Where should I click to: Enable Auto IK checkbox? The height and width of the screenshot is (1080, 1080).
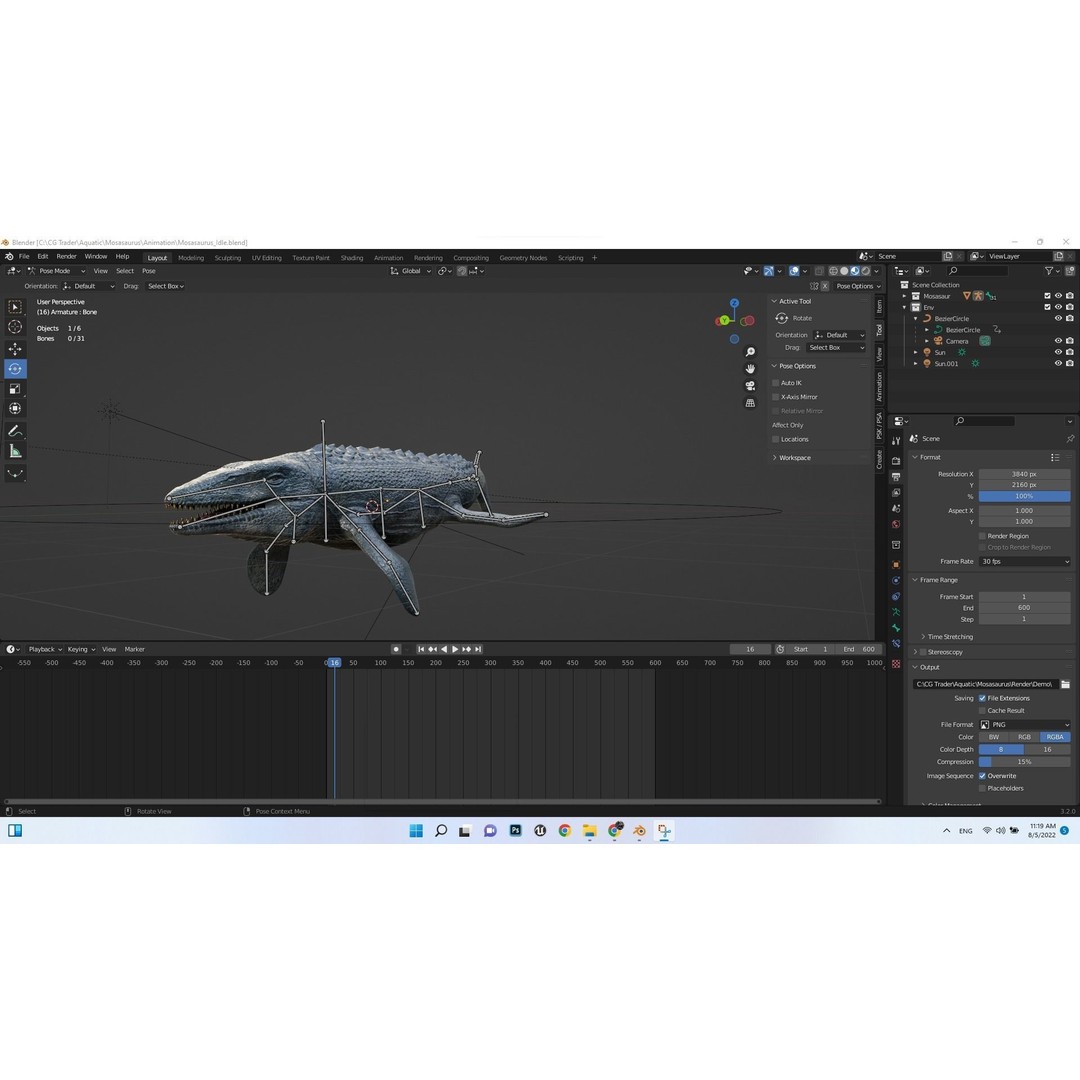pyautogui.click(x=776, y=383)
